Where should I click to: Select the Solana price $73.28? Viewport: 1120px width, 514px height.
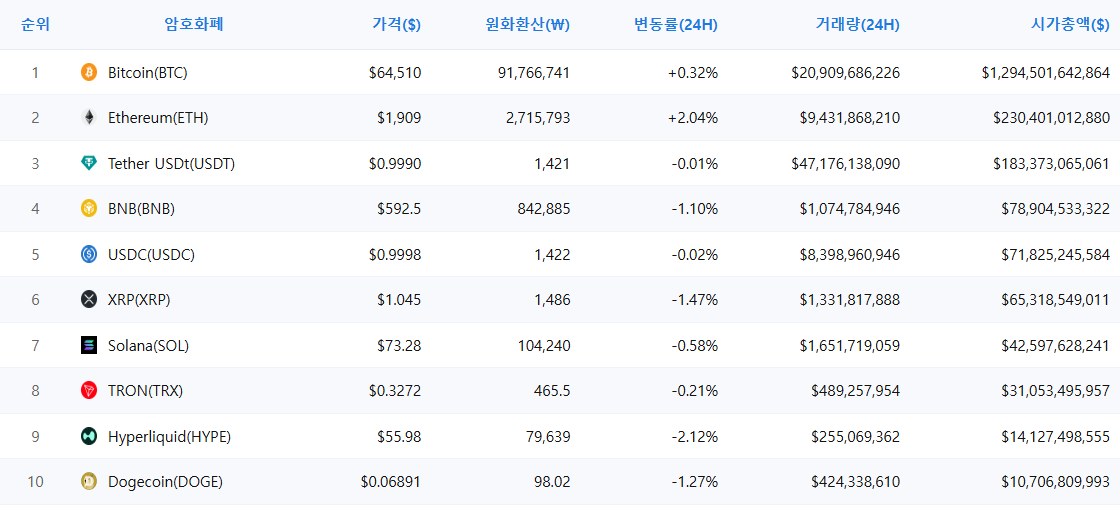click(x=399, y=346)
